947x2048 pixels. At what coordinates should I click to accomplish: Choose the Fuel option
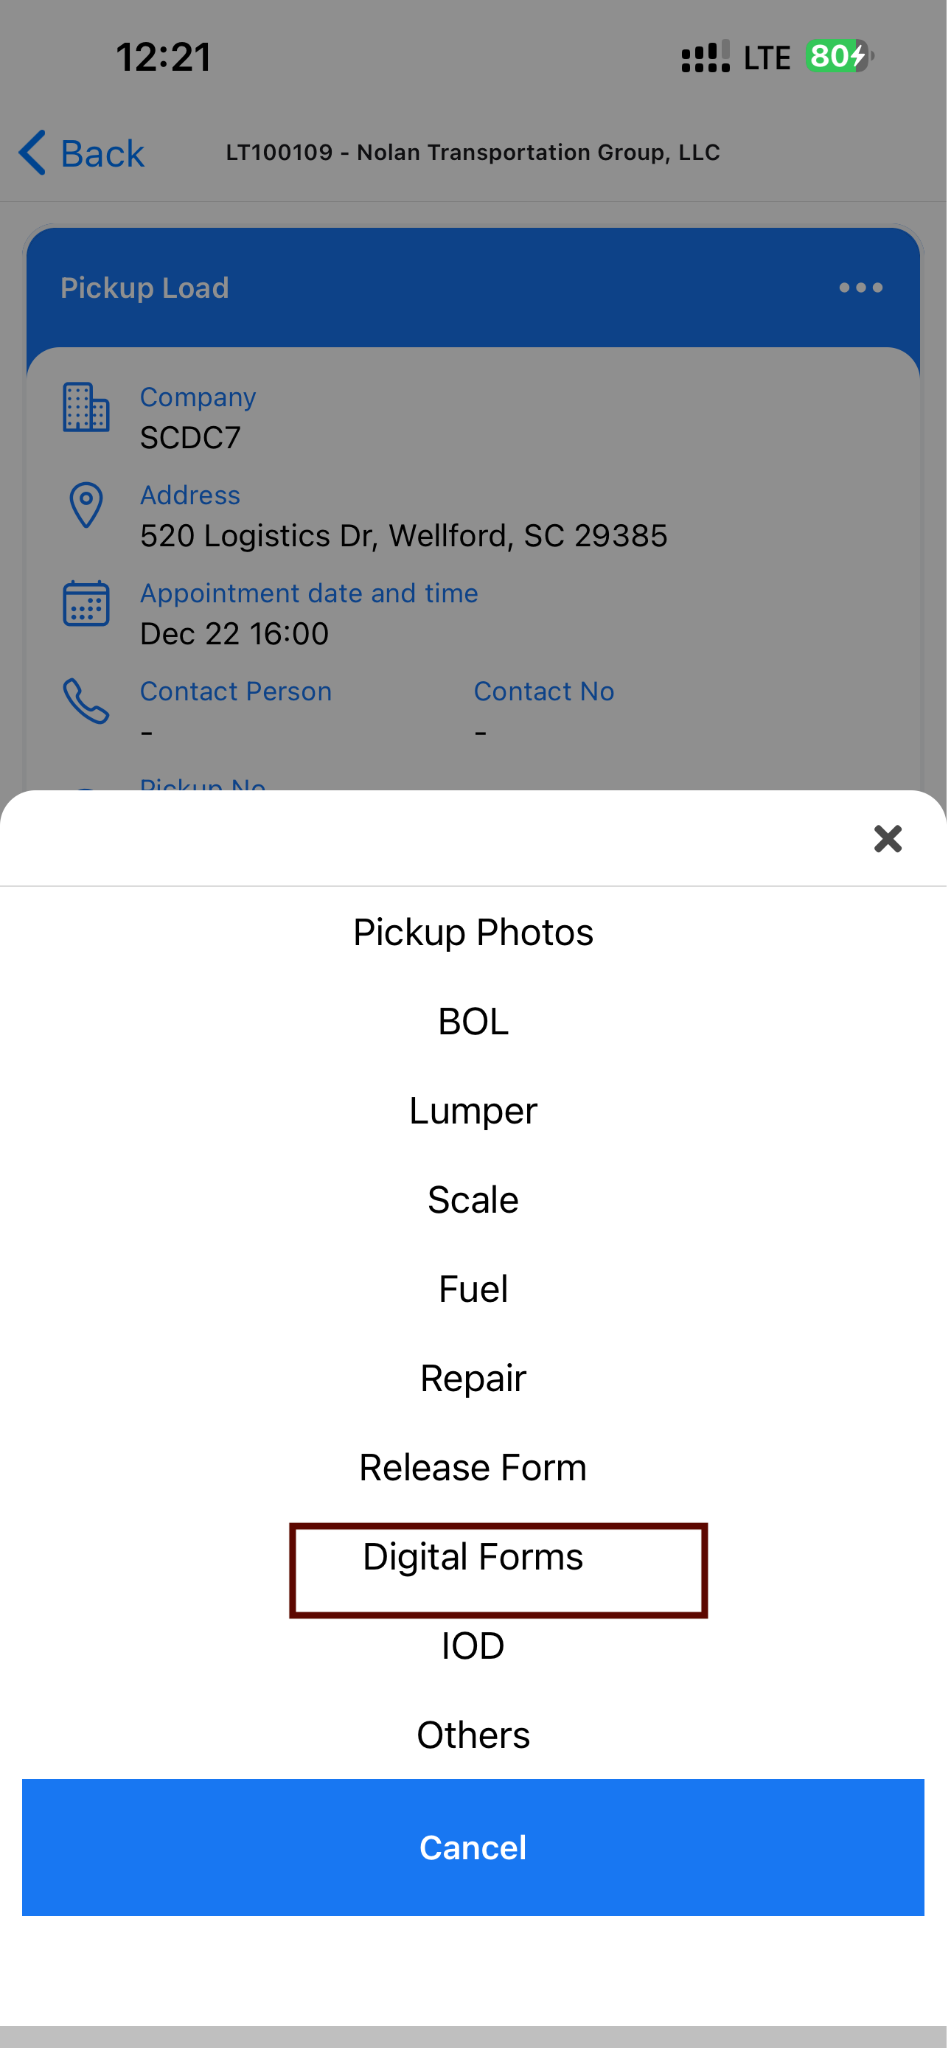[473, 1289]
